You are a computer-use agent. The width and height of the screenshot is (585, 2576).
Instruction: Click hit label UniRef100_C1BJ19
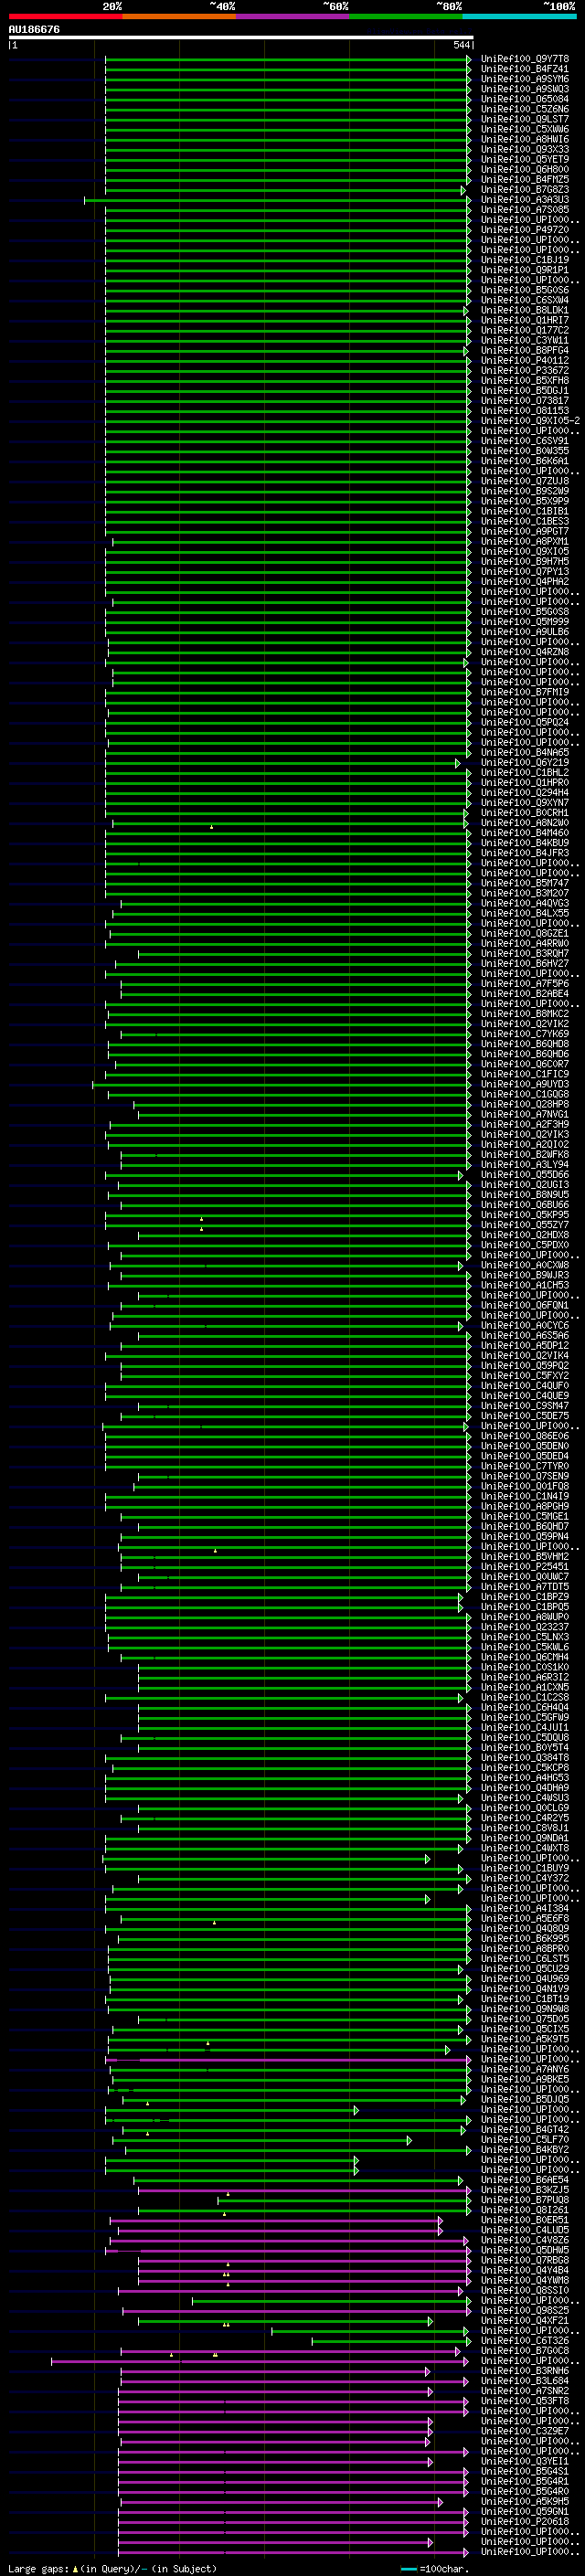(x=524, y=260)
